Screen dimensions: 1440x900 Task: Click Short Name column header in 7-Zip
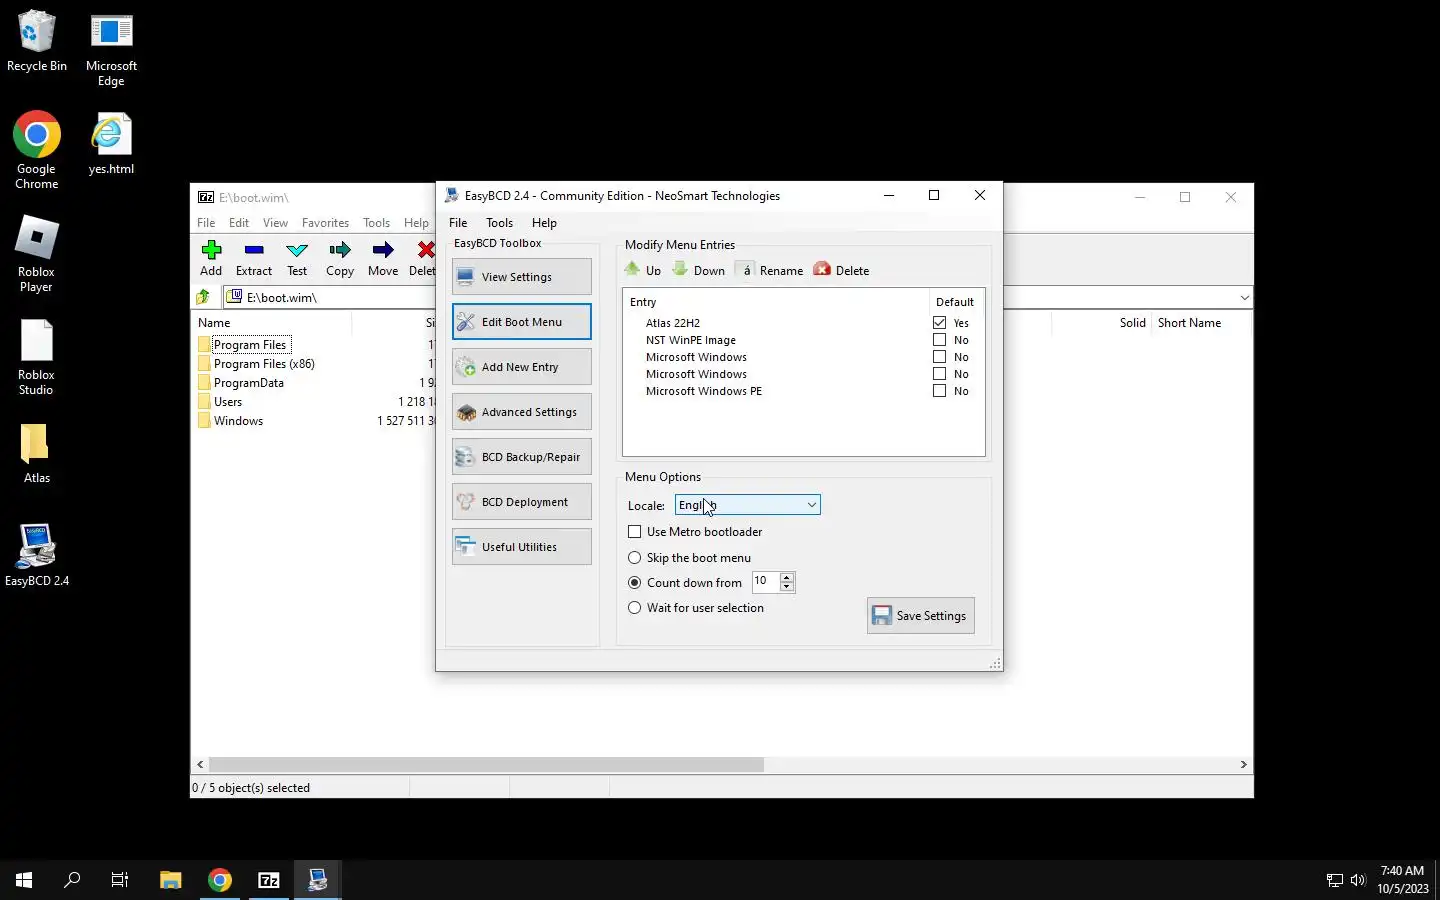tap(1189, 323)
